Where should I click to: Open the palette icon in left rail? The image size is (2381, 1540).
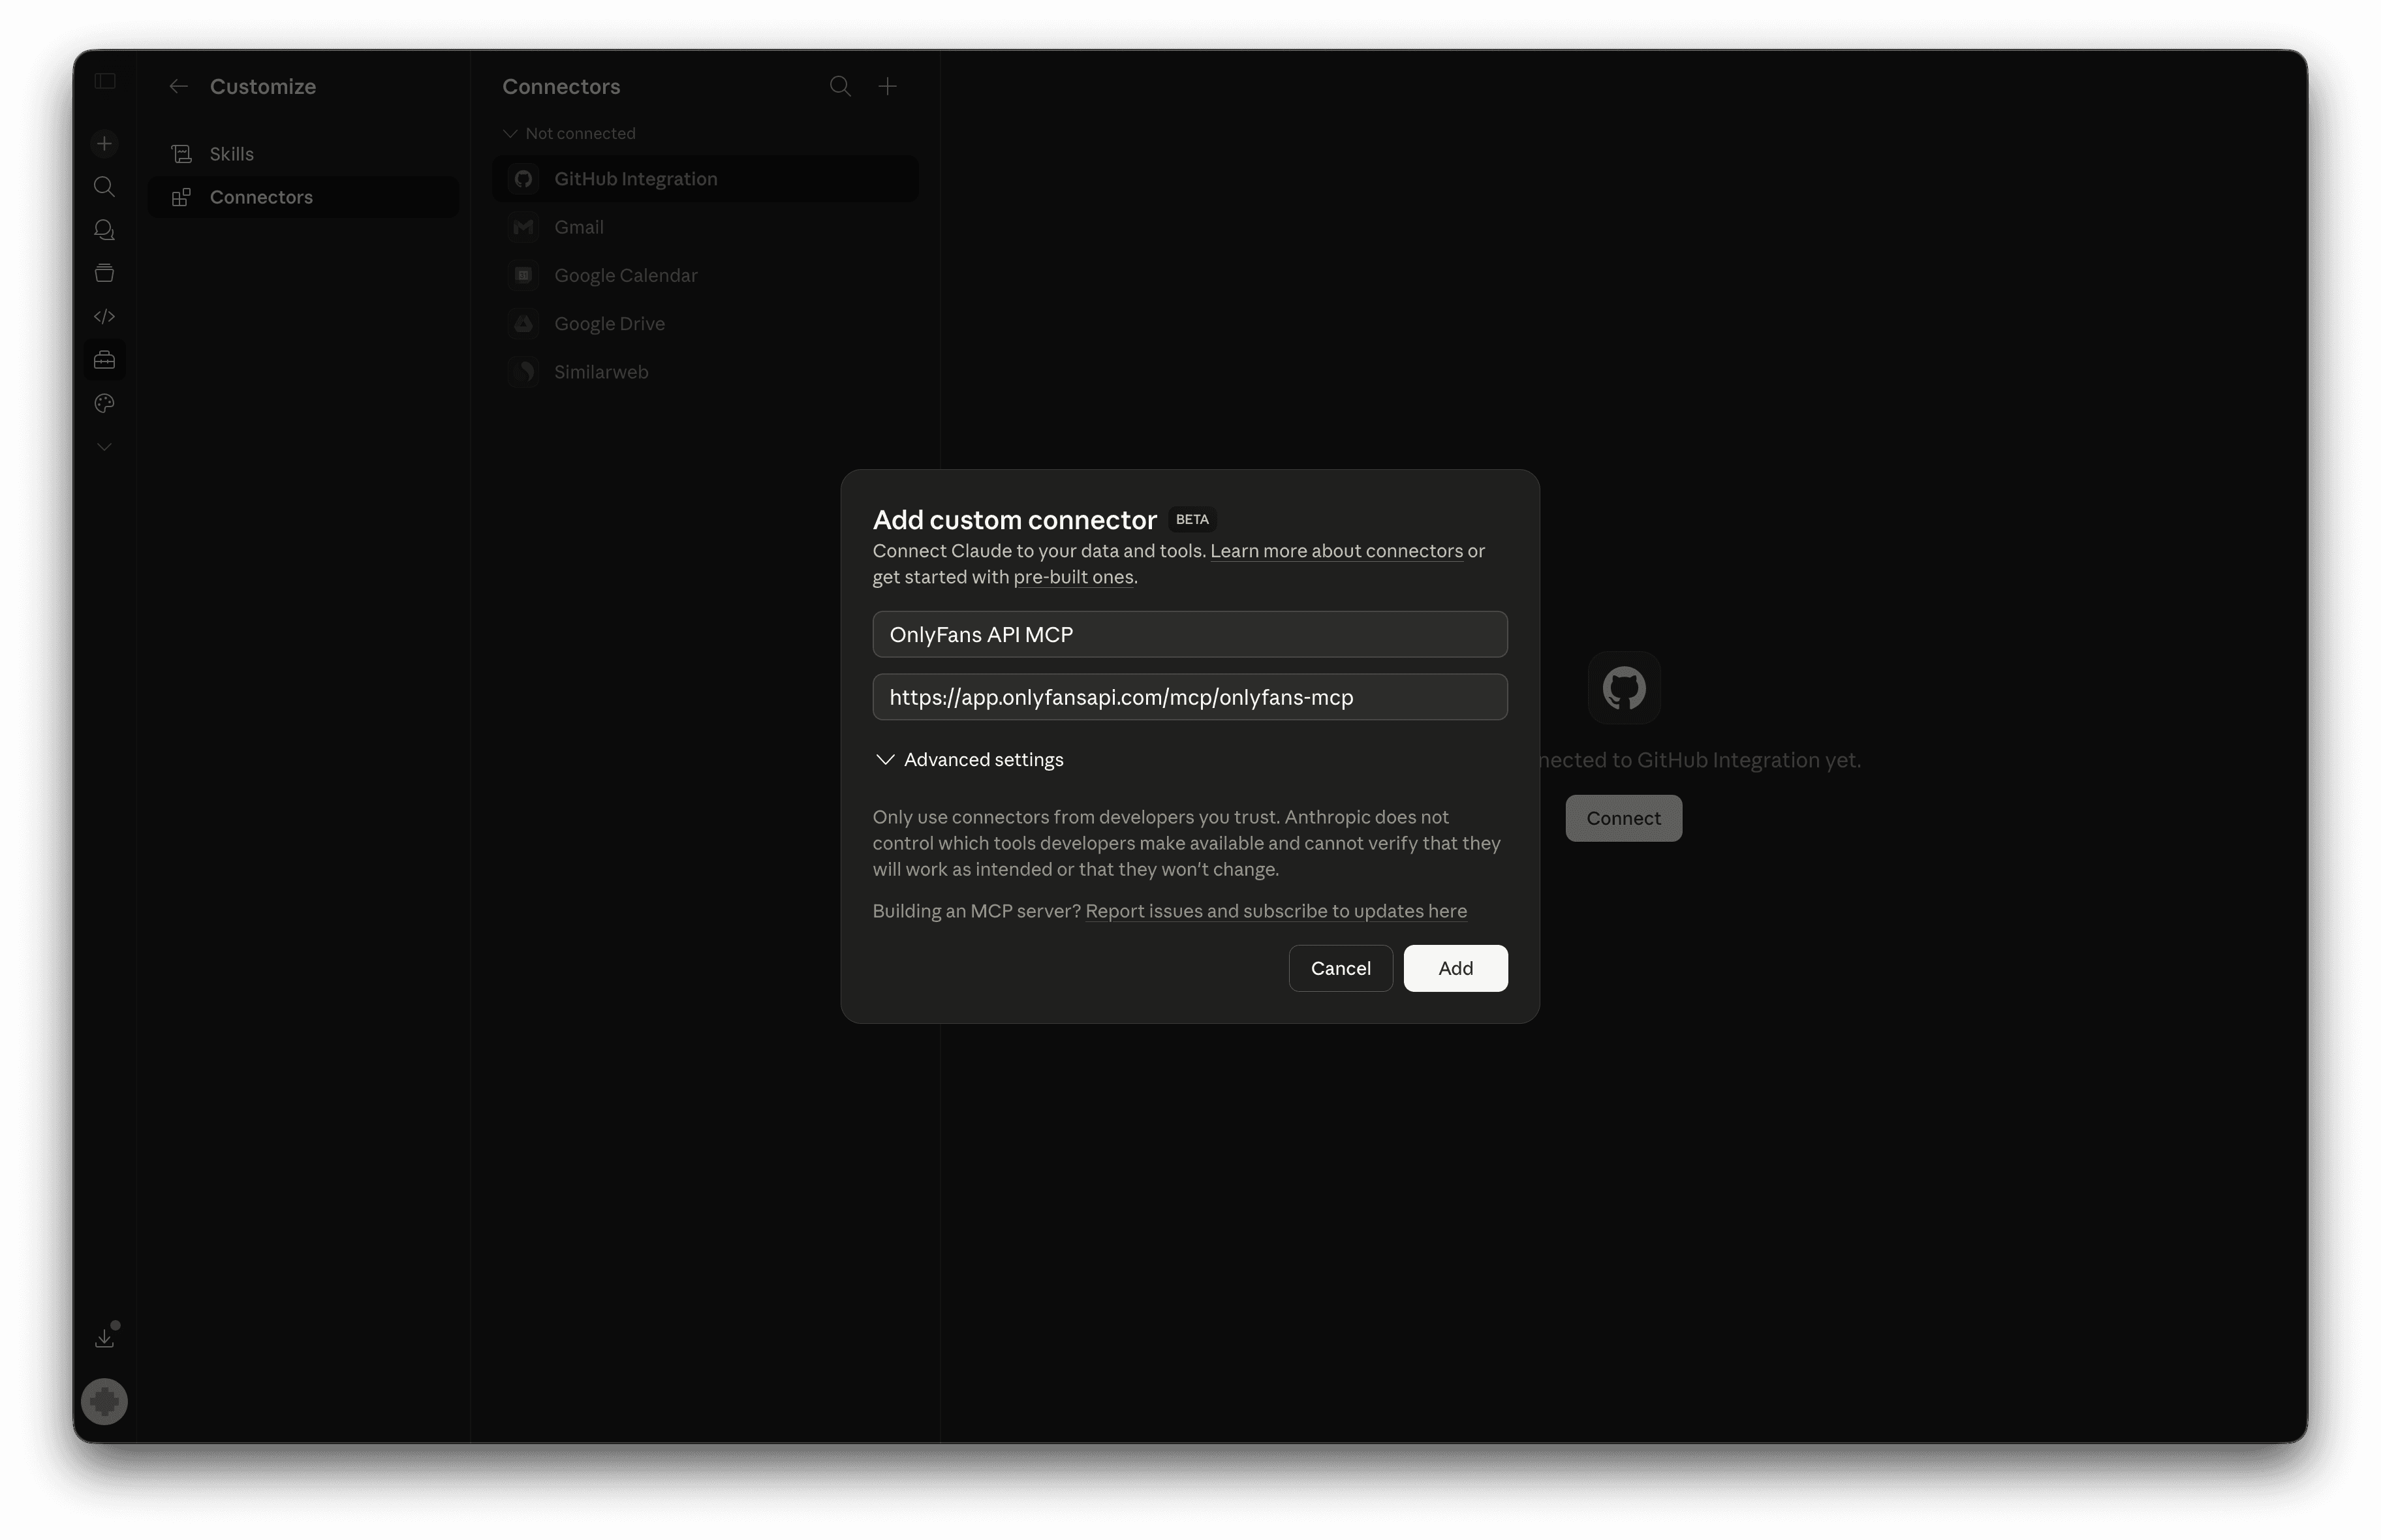pyautogui.click(x=104, y=403)
